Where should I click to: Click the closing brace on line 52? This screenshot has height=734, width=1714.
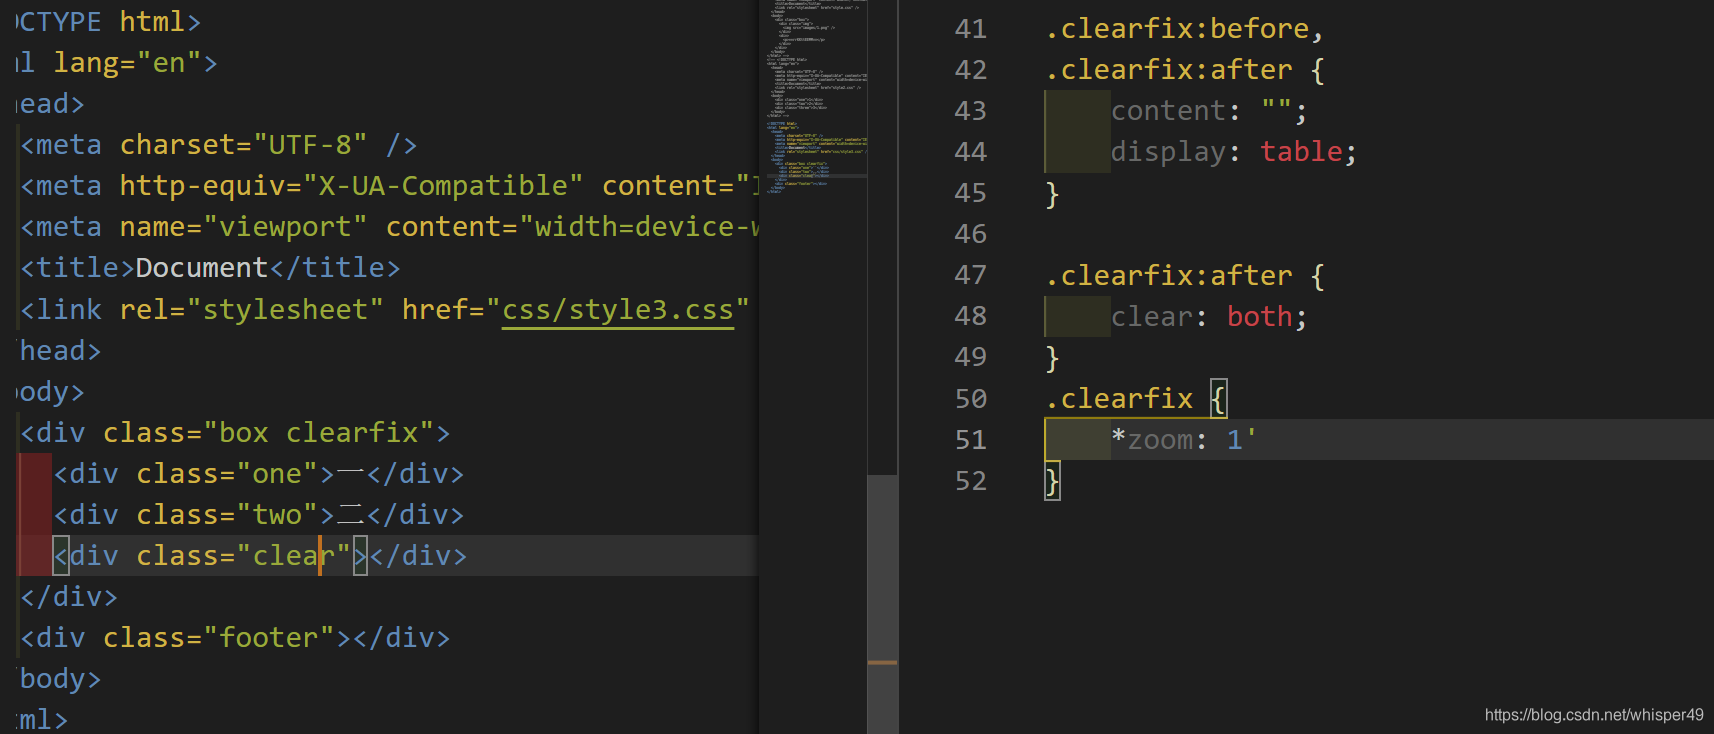click(x=1052, y=481)
